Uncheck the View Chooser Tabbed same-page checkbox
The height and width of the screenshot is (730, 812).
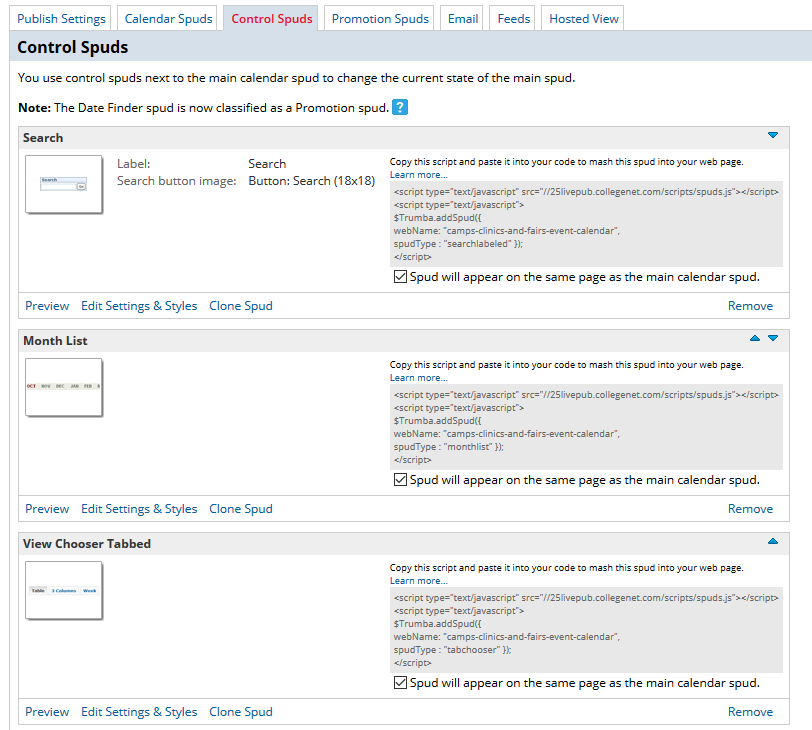400,682
